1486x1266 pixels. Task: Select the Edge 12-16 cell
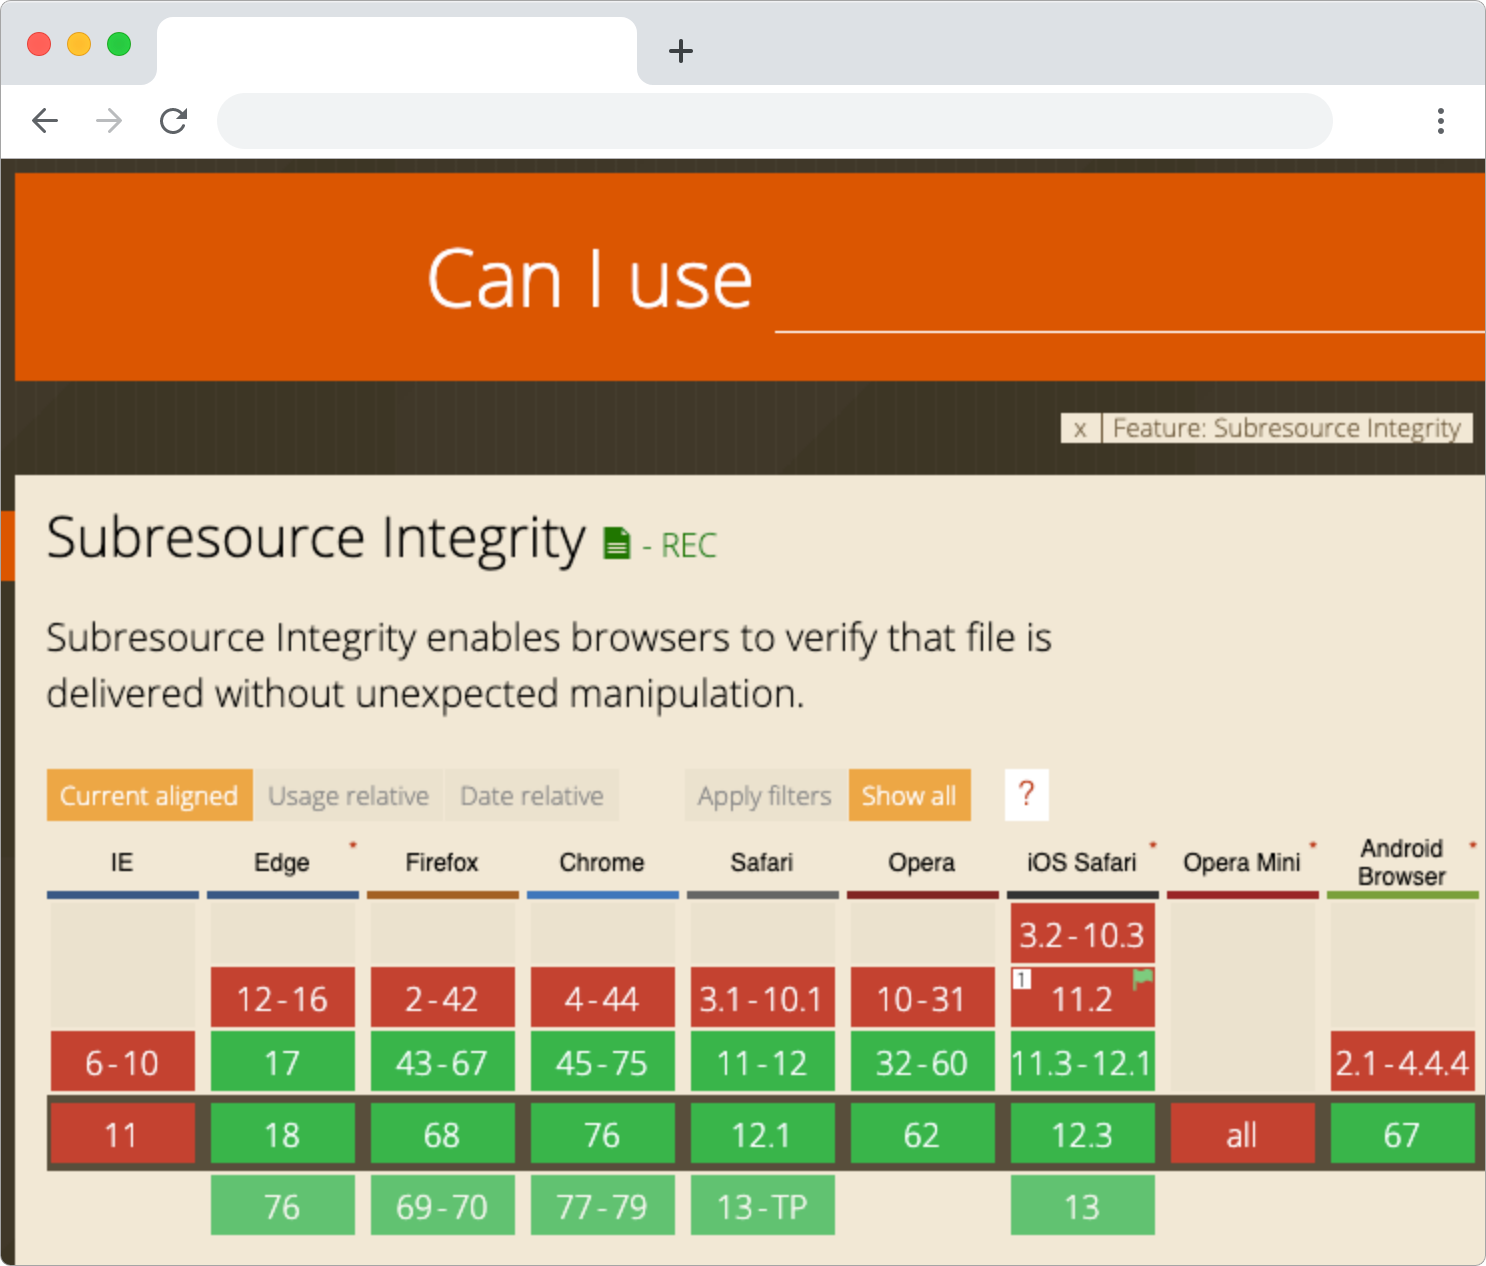(282, 998)
